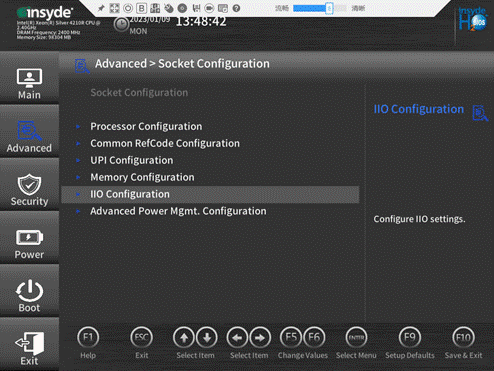
Task: Select Advanced Power Mgmt. Configuration
Action: click(178, 211)
